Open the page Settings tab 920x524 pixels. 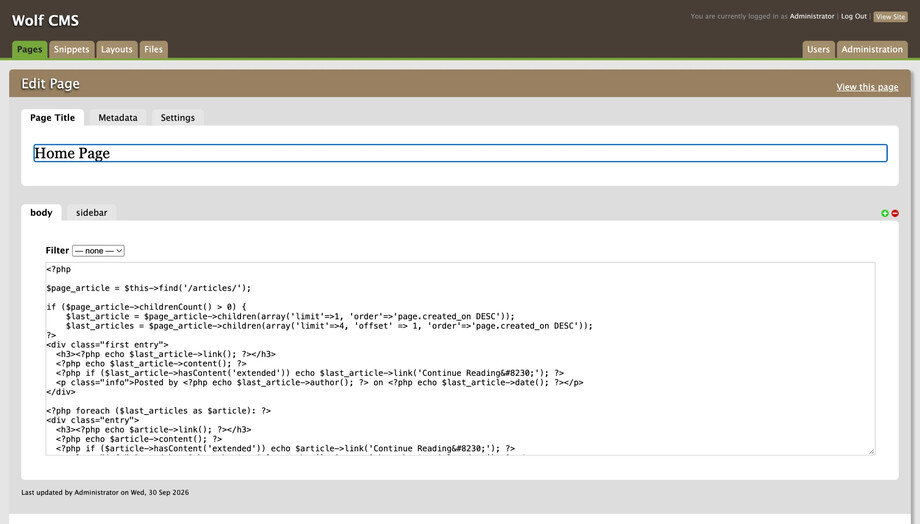[x=178, y=117]
